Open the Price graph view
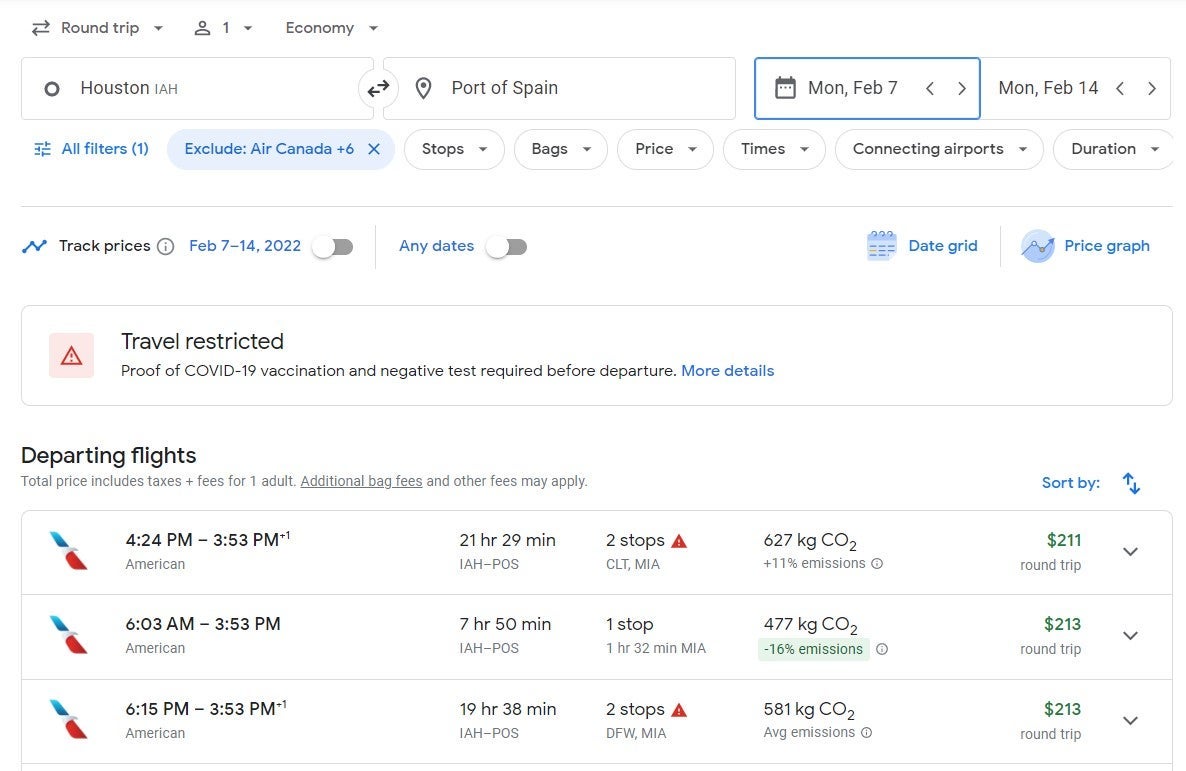 1085,246
